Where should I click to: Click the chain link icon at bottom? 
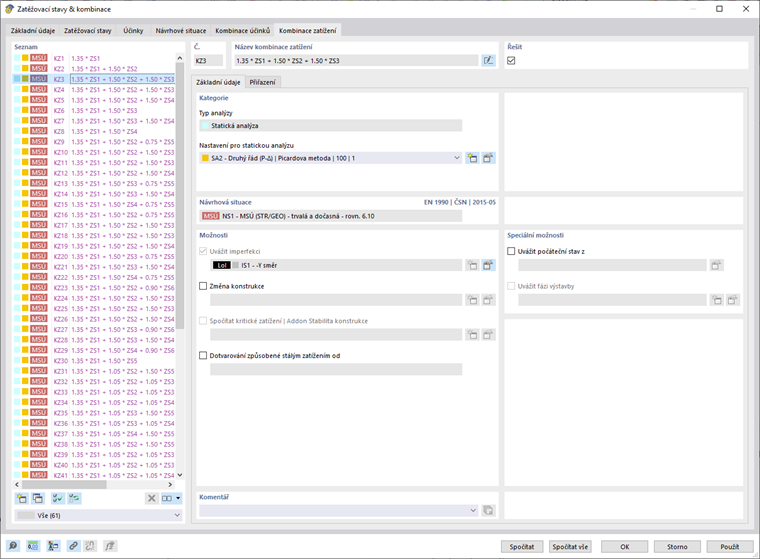coord(73,546)
